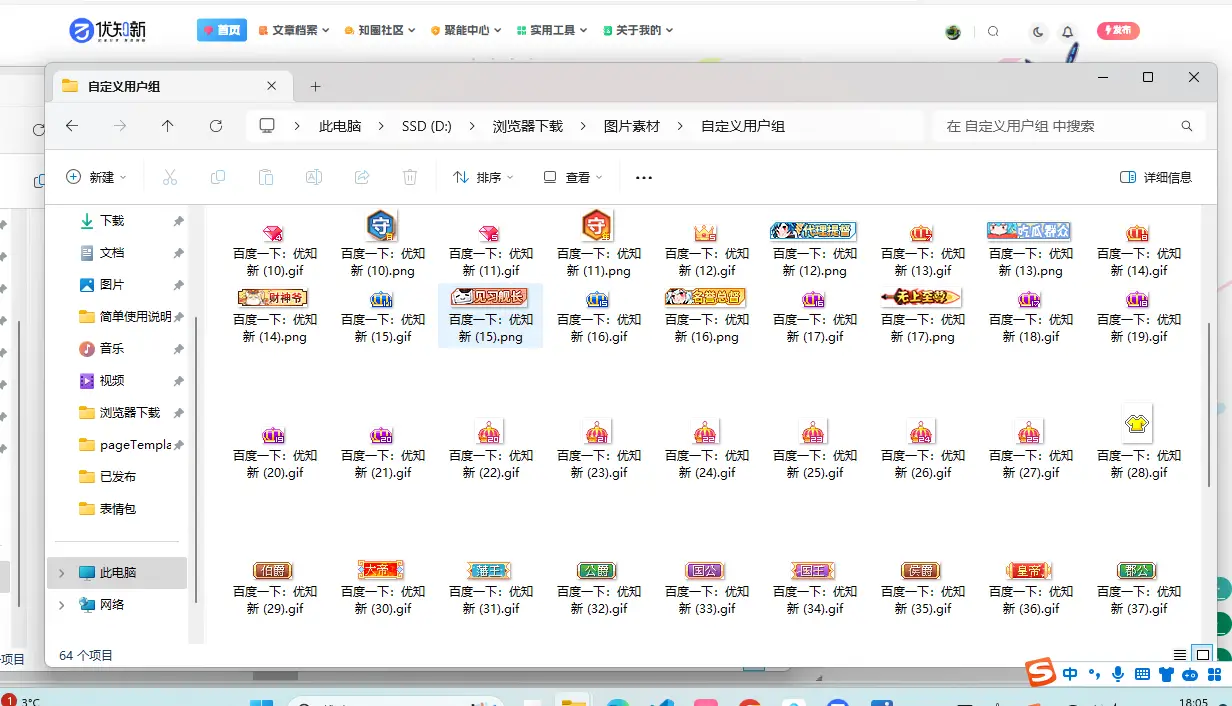Go up one folder level arrow
The width and height of the screenshot is (1232, 706).
pyautogui.click(x=167, y=126)
